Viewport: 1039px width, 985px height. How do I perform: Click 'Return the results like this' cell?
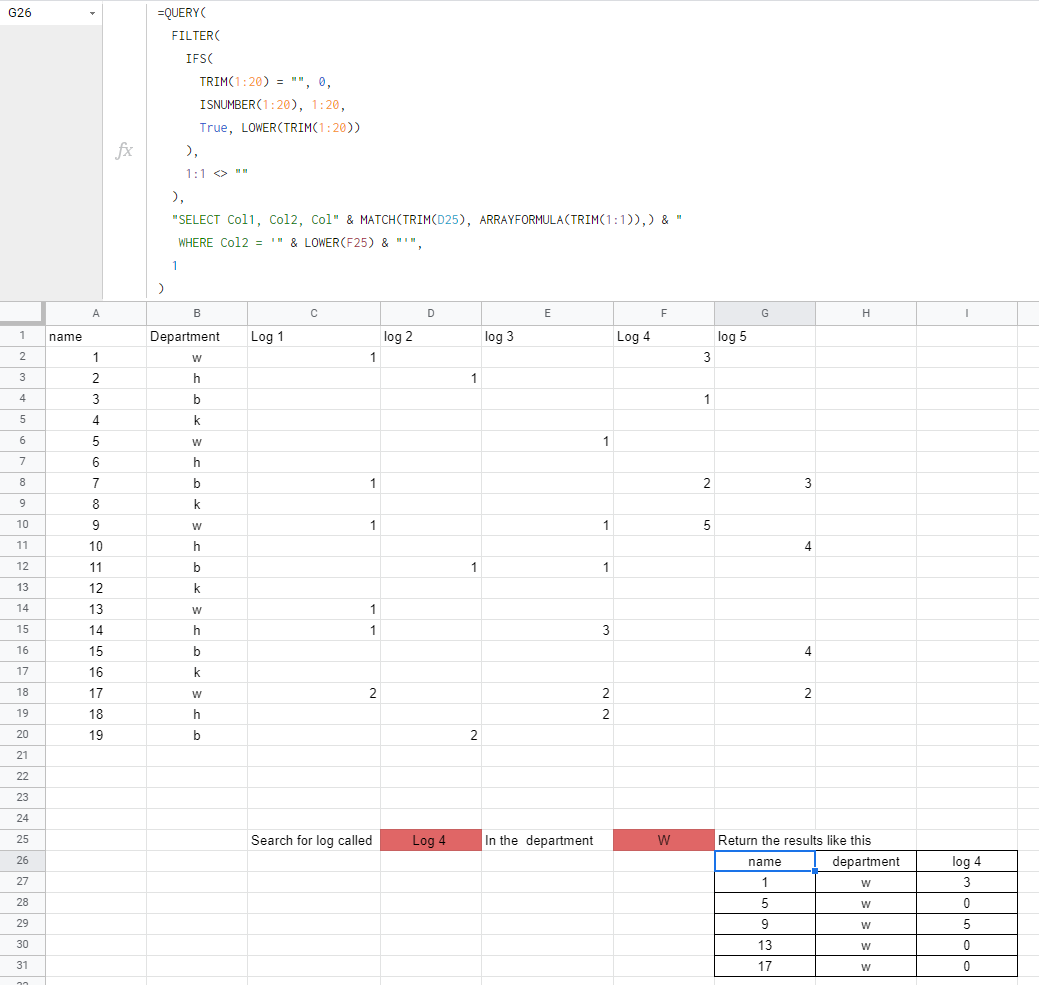pyautogui.click(x=794, y=841)
